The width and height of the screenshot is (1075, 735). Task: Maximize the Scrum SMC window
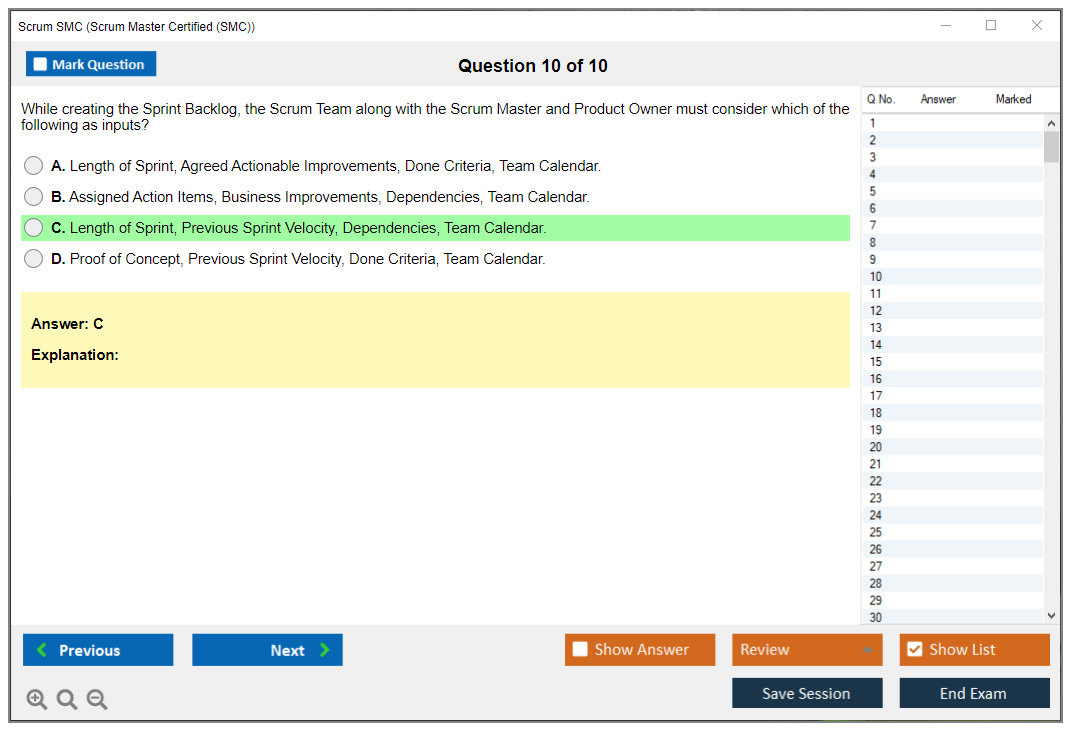991,26
